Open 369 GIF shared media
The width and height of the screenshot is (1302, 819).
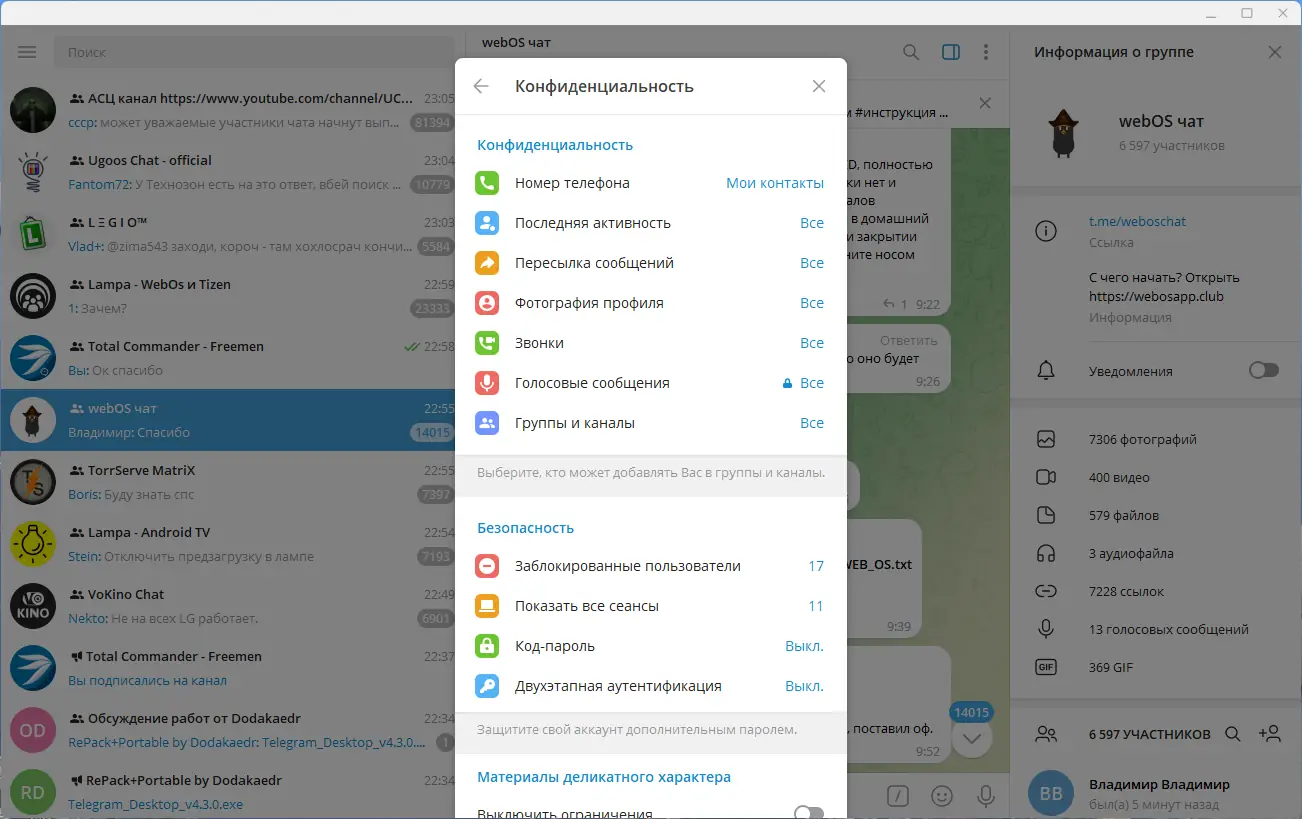point(1156,667)
